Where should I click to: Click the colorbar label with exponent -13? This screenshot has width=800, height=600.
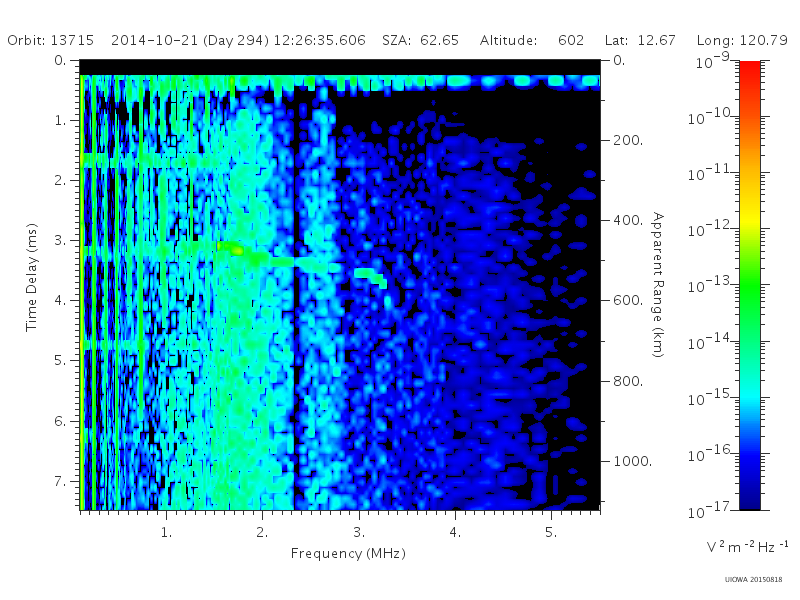711,285
